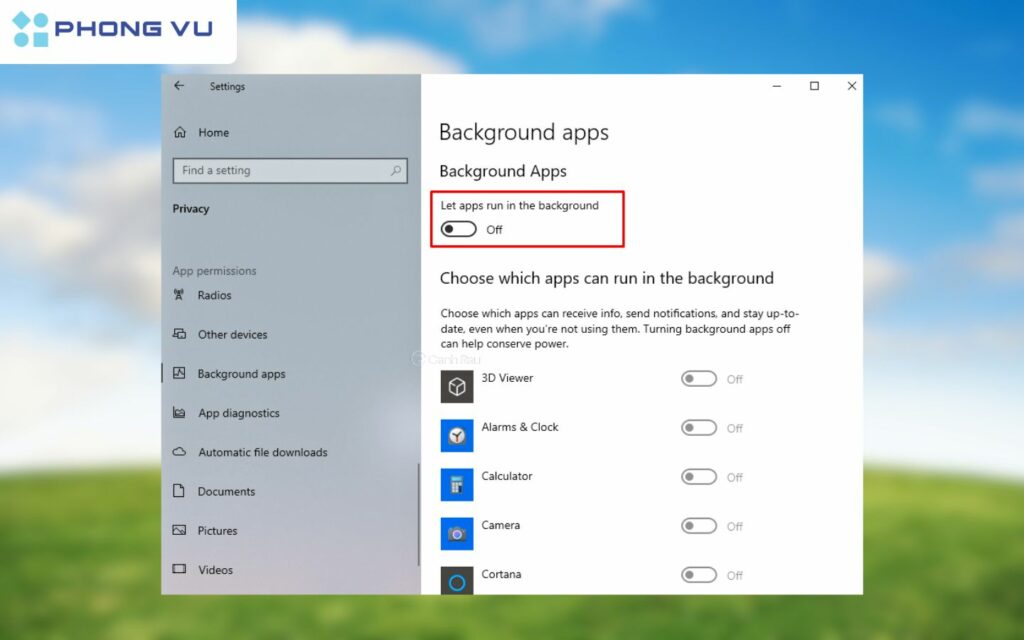
Task: Click the Cortana app icon
Action: [x=457, y=581]
